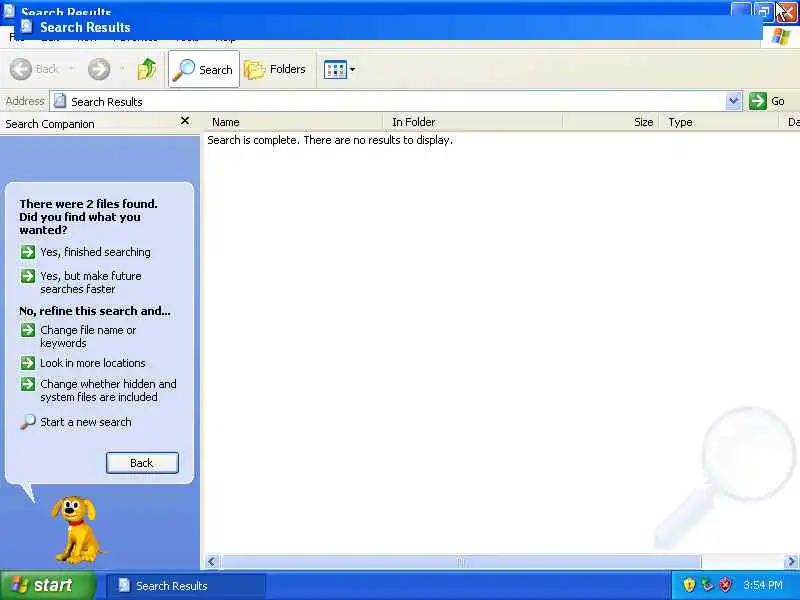
Task: Click the horizontal scrollbar thumb
Action: tap(461, 562)
